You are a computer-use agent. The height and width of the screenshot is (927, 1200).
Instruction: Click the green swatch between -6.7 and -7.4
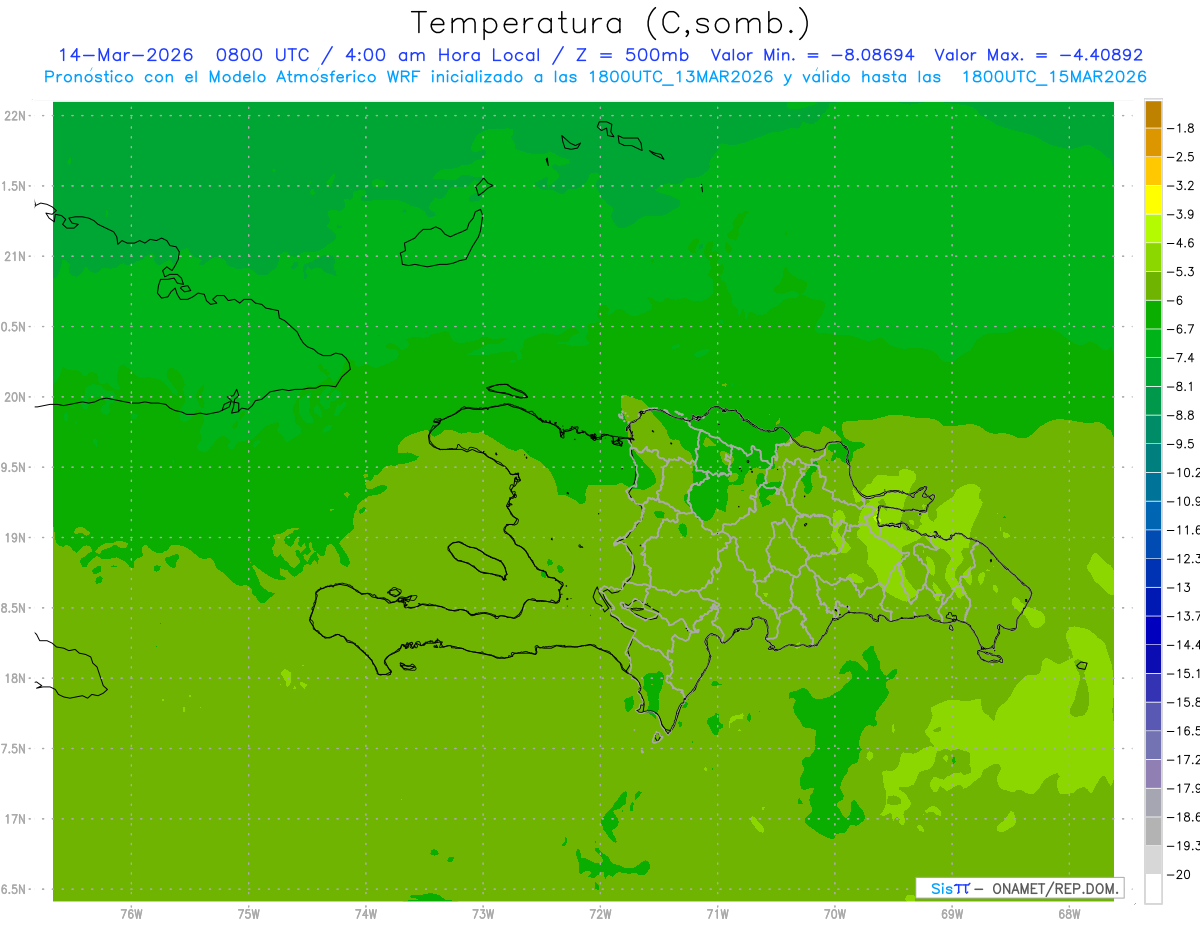point(1153,343)
